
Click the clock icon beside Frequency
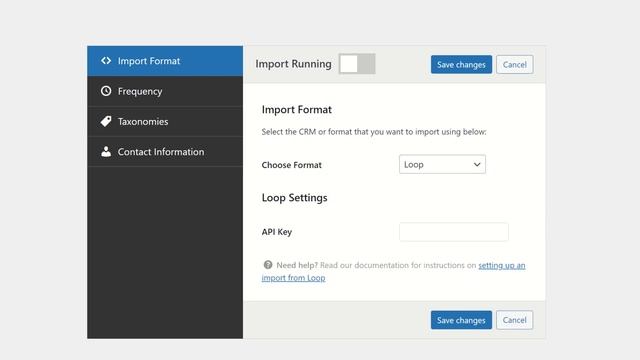[x=106, y=91]
